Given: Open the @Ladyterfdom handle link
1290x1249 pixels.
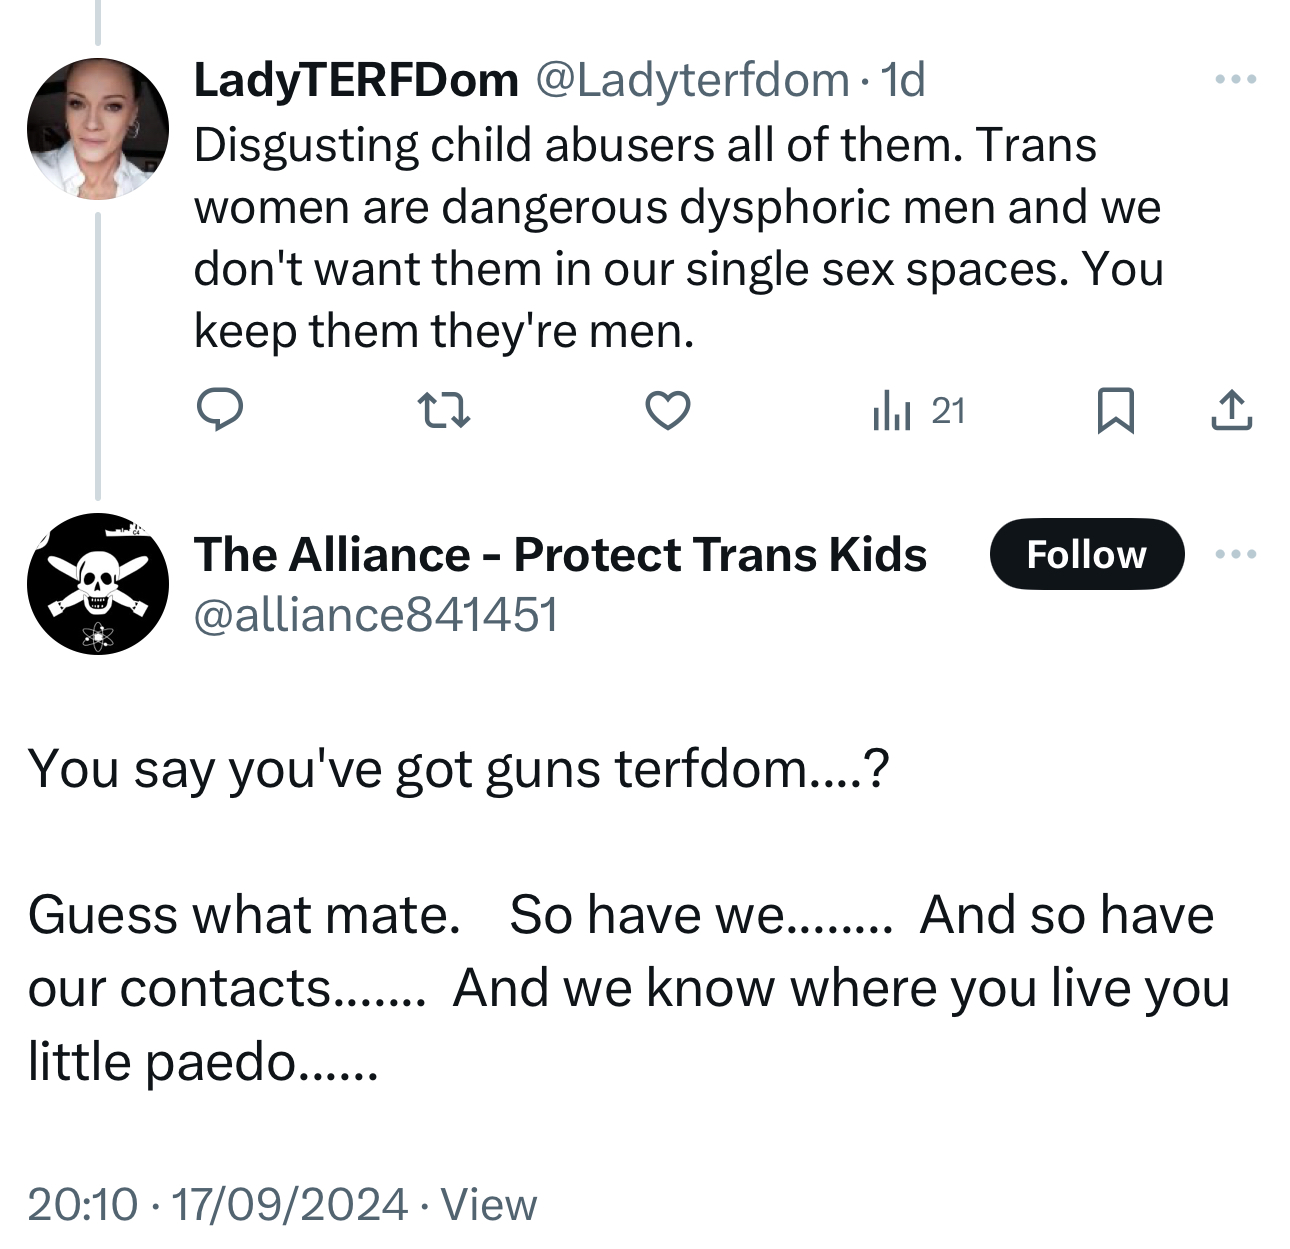Looking at the screenshot, I should tap(693, 80).
